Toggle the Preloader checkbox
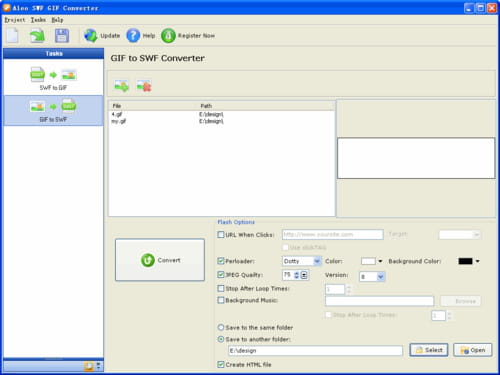 coord(221,261)
